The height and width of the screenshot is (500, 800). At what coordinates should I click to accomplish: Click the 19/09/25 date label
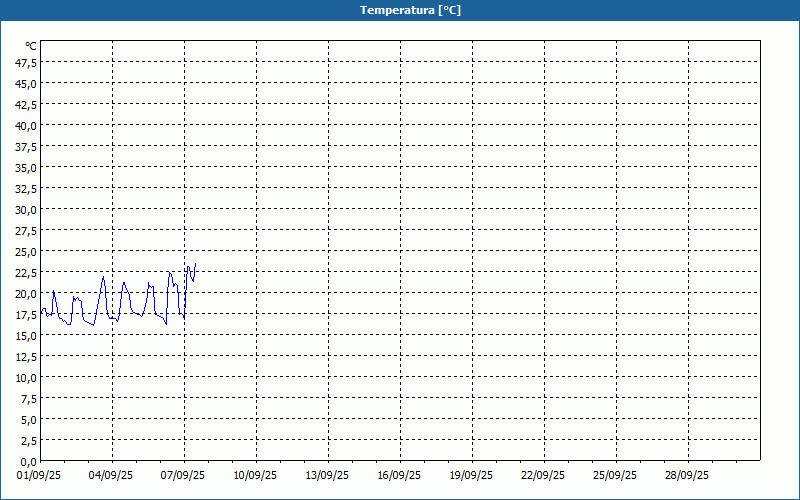point(471,476)
